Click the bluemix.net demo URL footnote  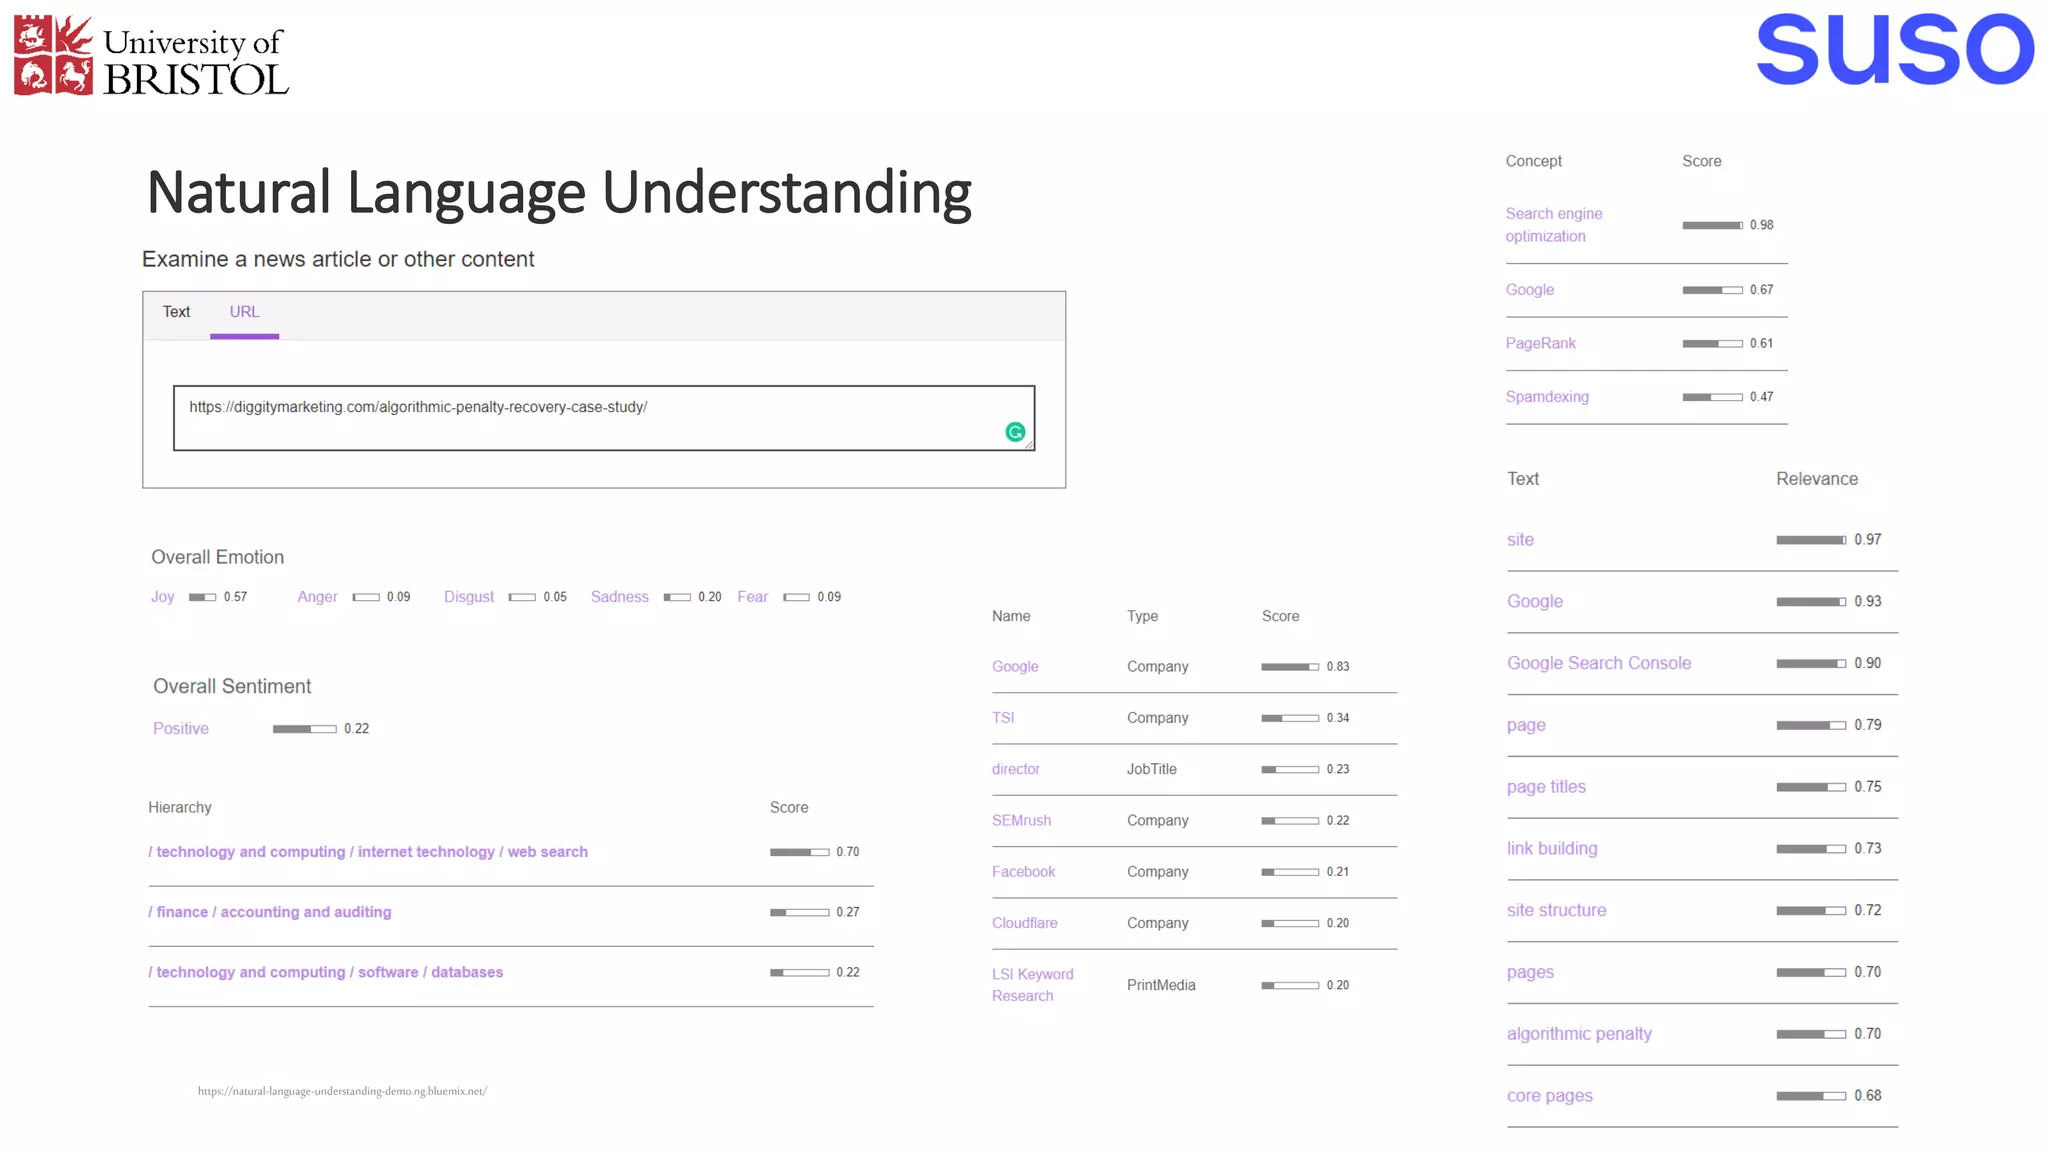point(342,1091)
